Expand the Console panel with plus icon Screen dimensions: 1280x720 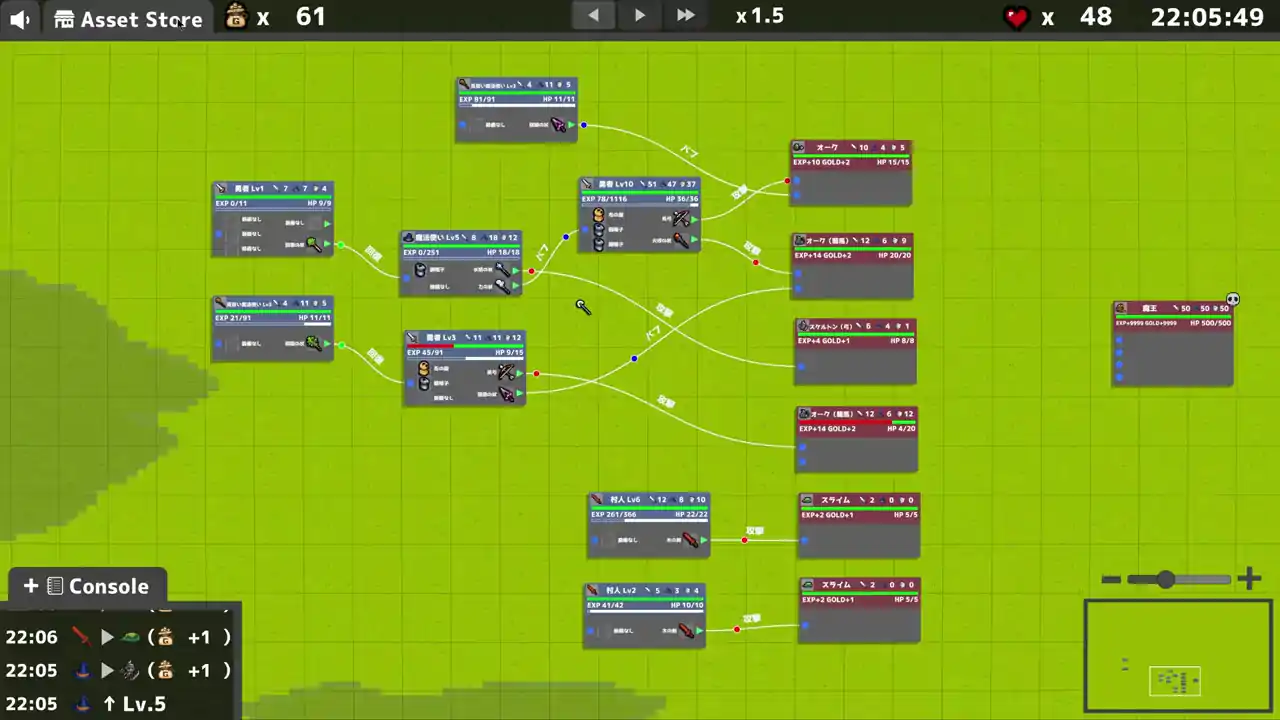[x=31, y=586]
